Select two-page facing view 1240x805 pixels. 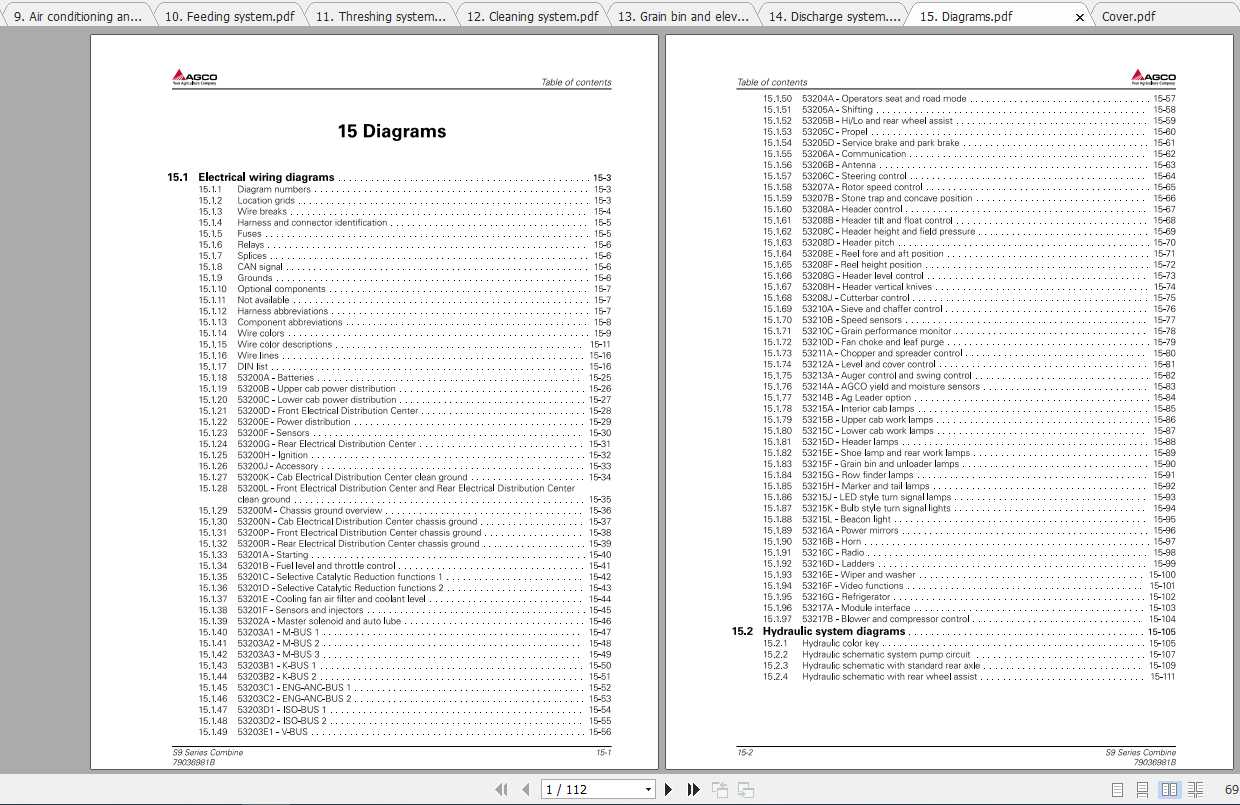pyautogui.click(x=1169, y=789)
